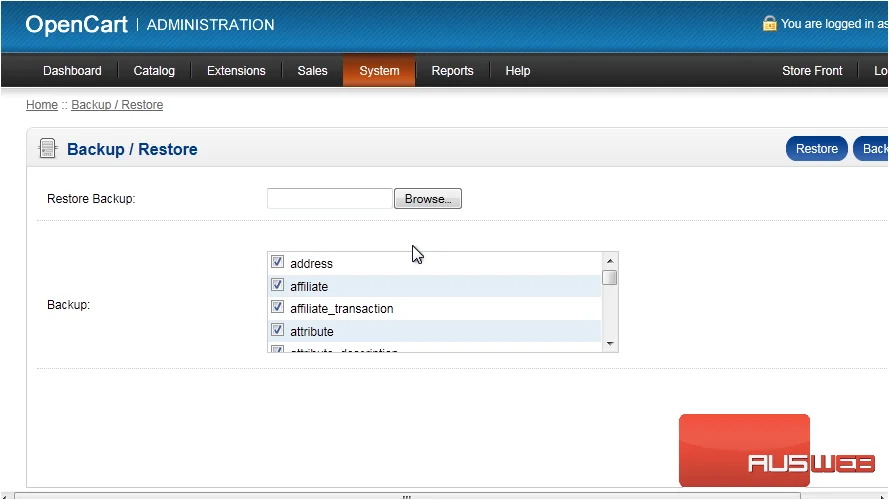Click the Backup / Restore server icon
This screenshot has width=889, height=500.
click(x=48, y=149)
